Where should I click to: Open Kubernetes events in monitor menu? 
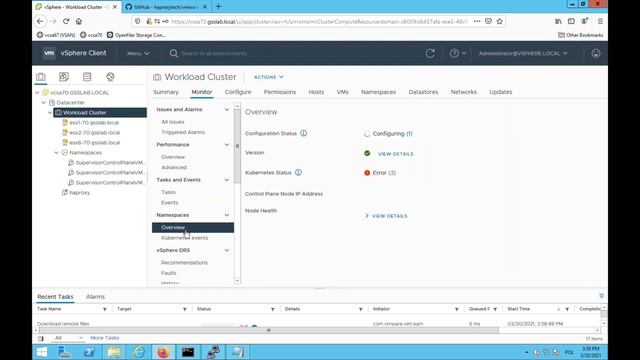click(184, 238)
